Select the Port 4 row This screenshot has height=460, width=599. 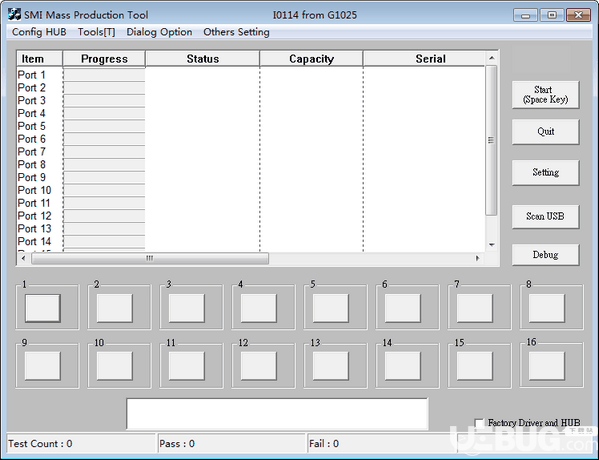[251, 113]
